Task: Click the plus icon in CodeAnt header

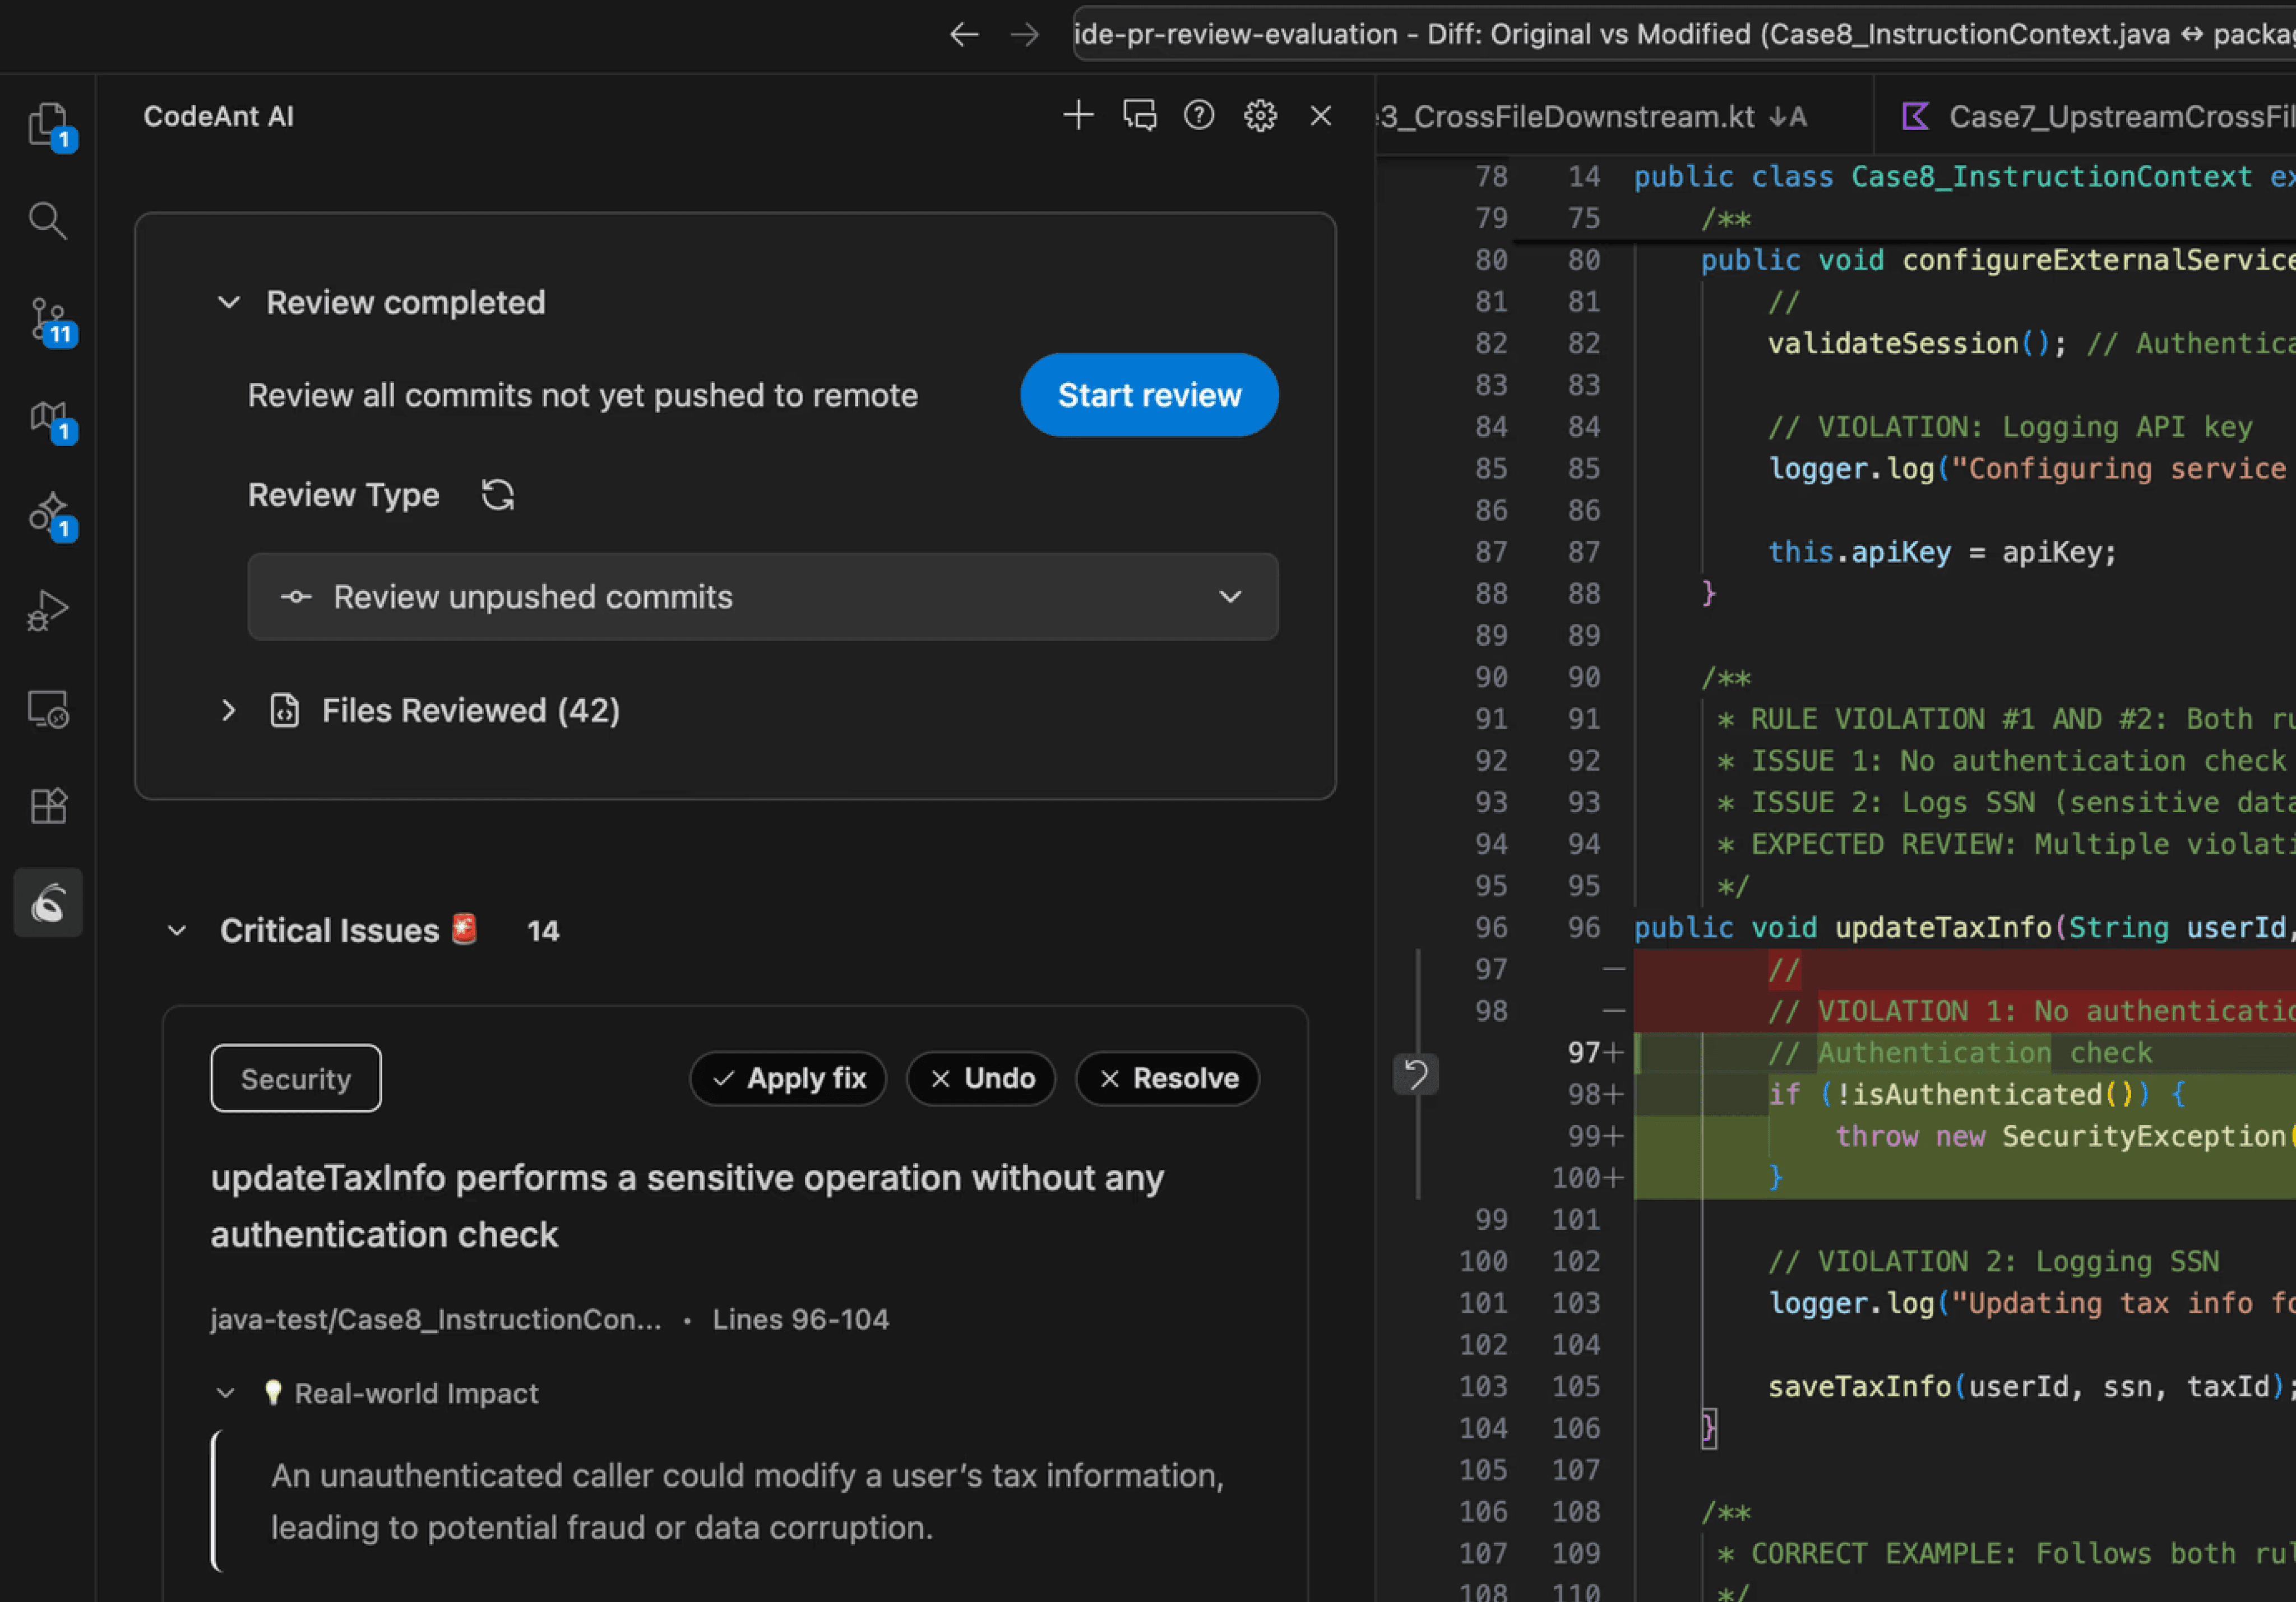Action: [x=1078, y=116]
